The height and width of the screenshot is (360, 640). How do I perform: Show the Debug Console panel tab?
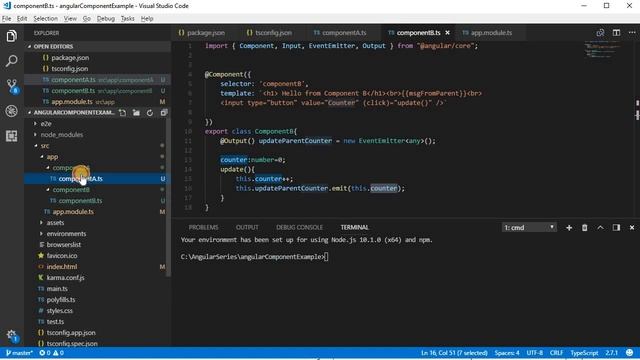click(299, 227)
